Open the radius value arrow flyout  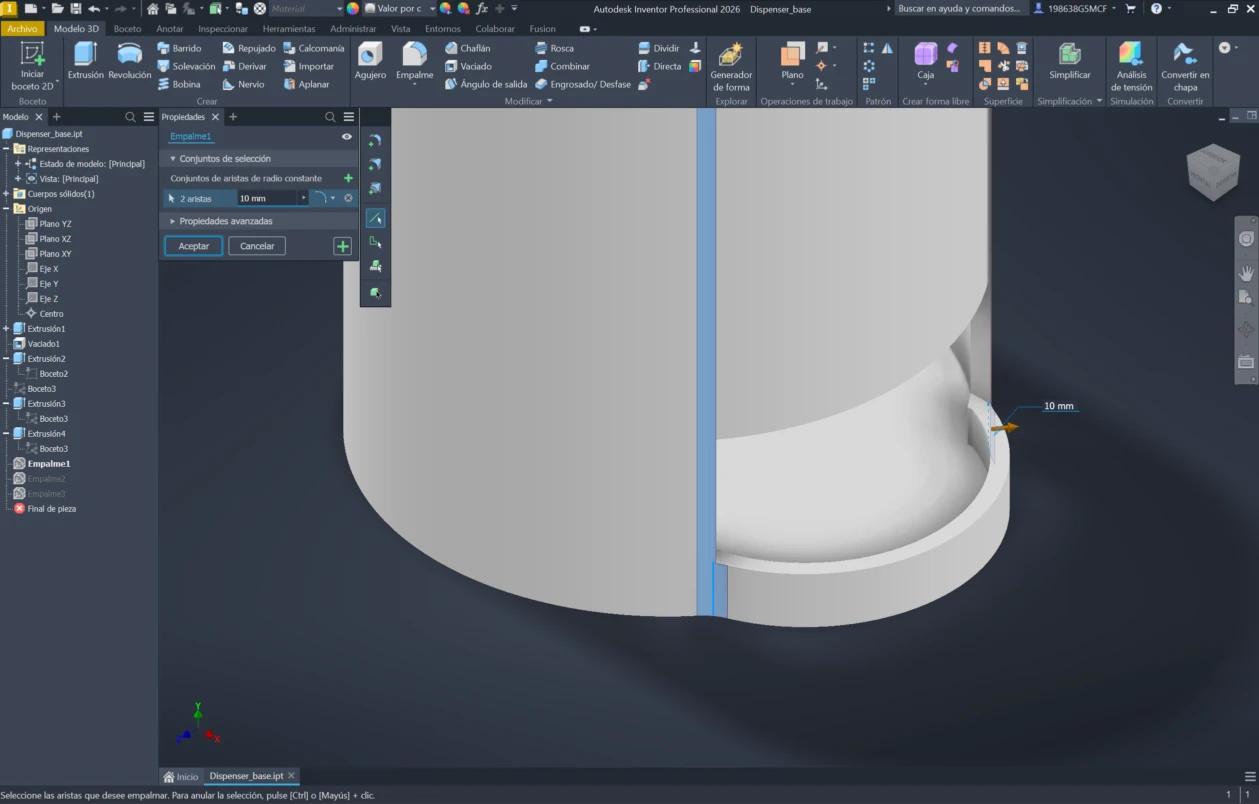pos(303,198)
